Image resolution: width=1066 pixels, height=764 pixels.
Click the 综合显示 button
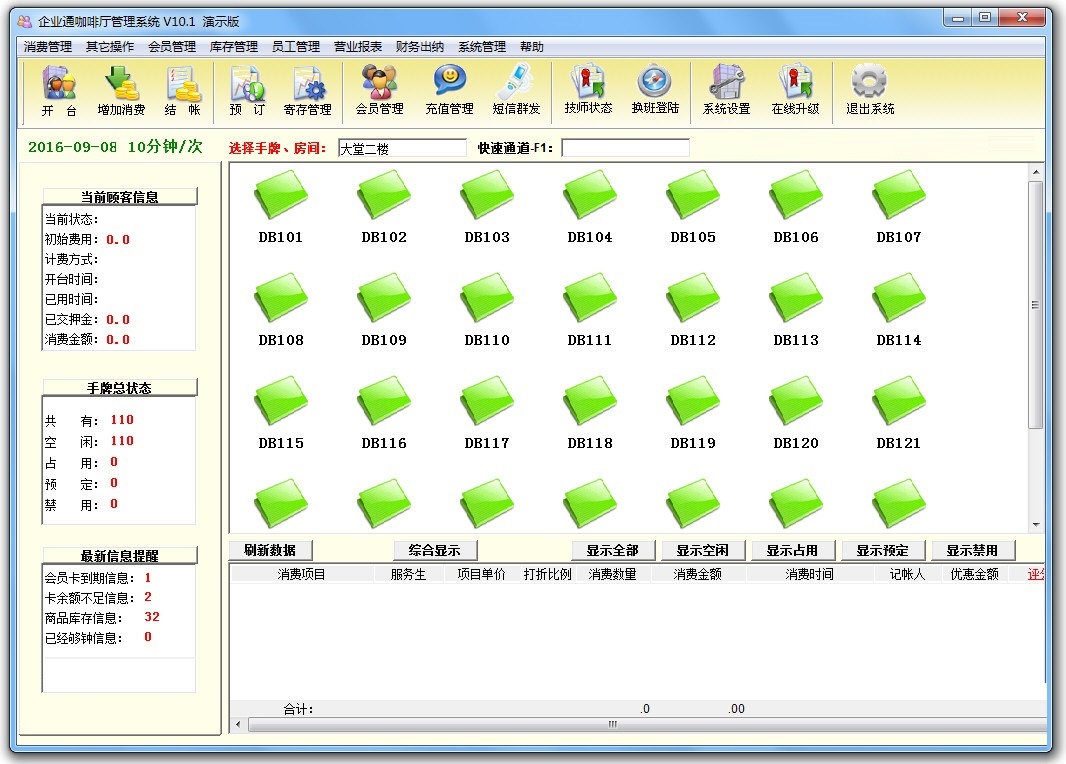434,550
